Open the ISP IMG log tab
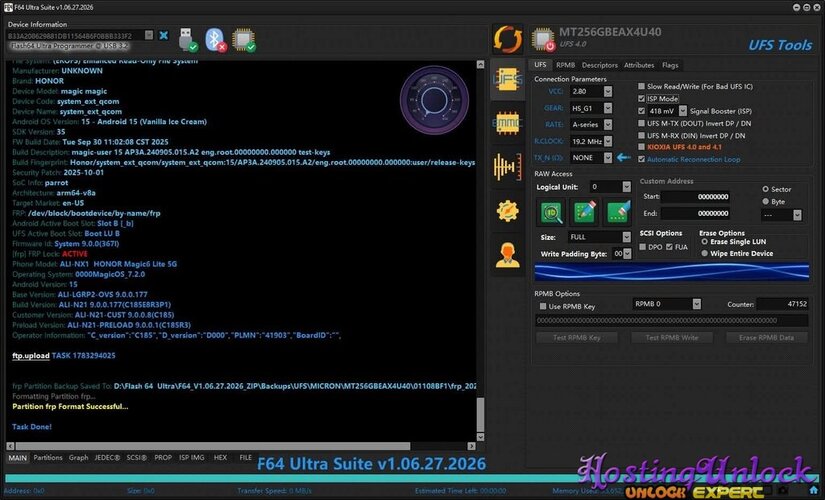Viewport: 825px width, 500px height. click(192, 457)
